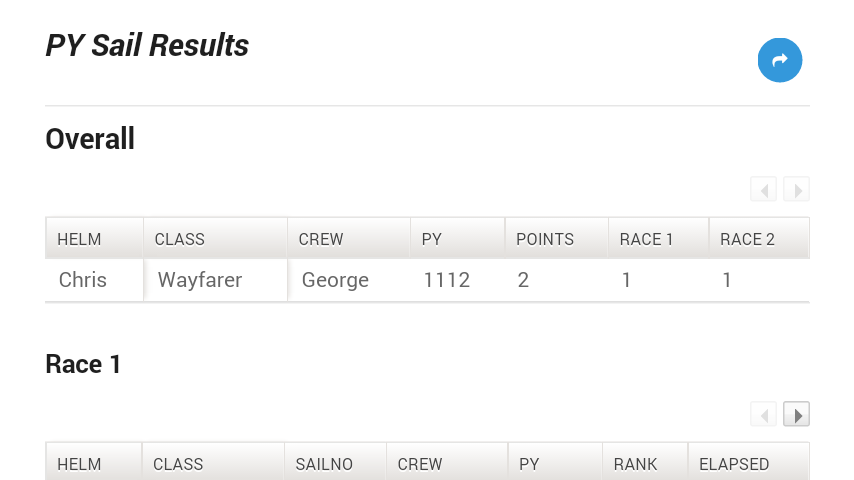The image size is (854, 480).
Task: Click Overall table previous arrow
Action: [763, 189]
